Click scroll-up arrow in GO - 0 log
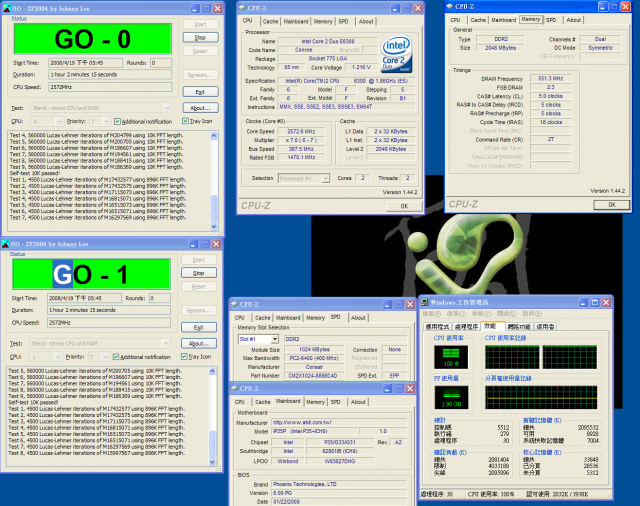640x506 pixels. [x=214, y=135]
